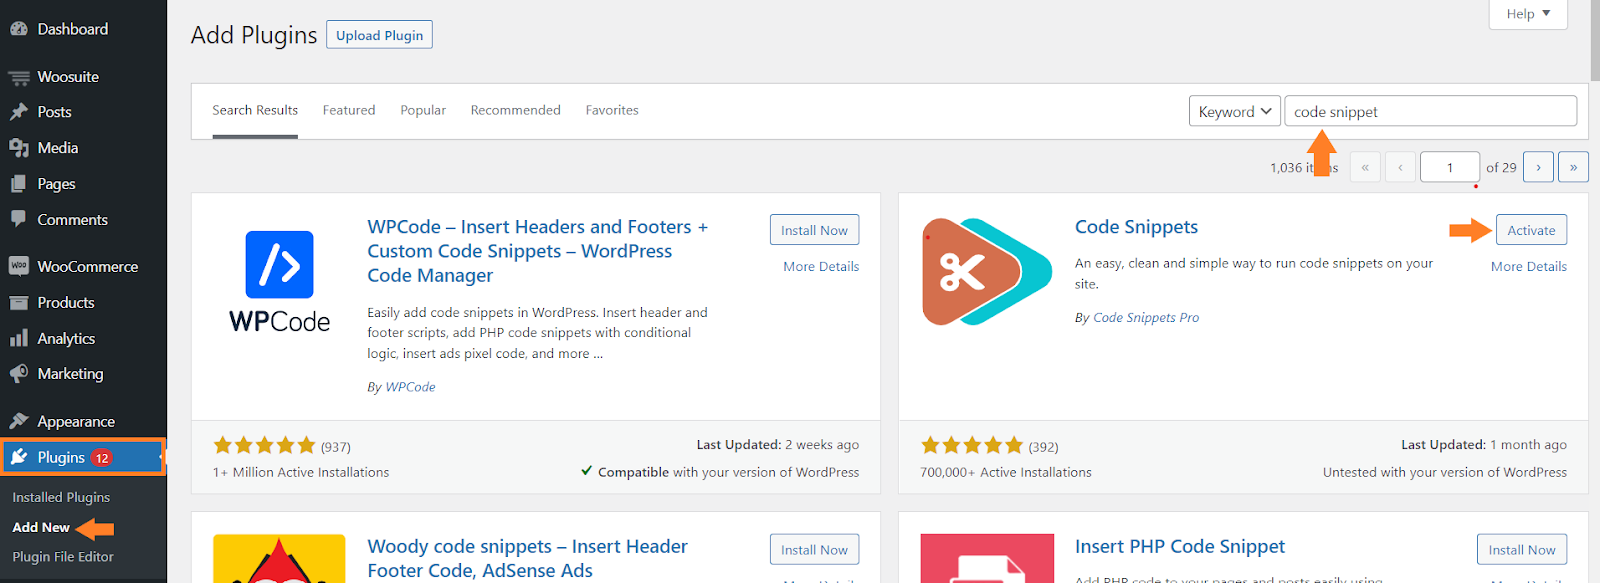Click the Pages icon in sidebar

coord(18,184)
